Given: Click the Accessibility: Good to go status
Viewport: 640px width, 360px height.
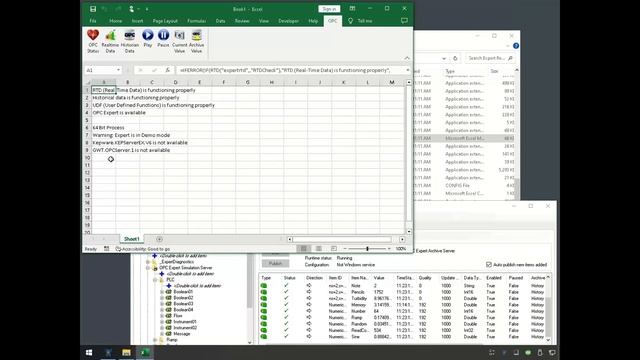Looking at the screenshot, I should [x=143, y=249].
